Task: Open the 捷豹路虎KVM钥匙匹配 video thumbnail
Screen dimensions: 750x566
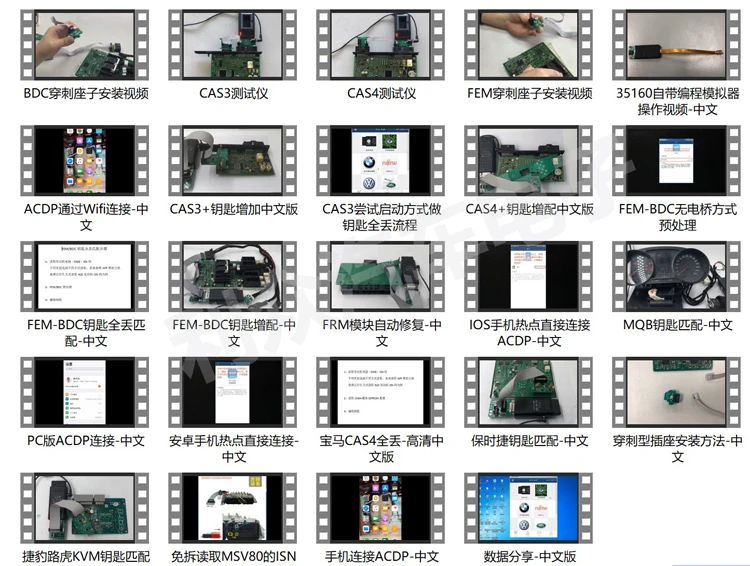Action: click(x=85, y=508)
